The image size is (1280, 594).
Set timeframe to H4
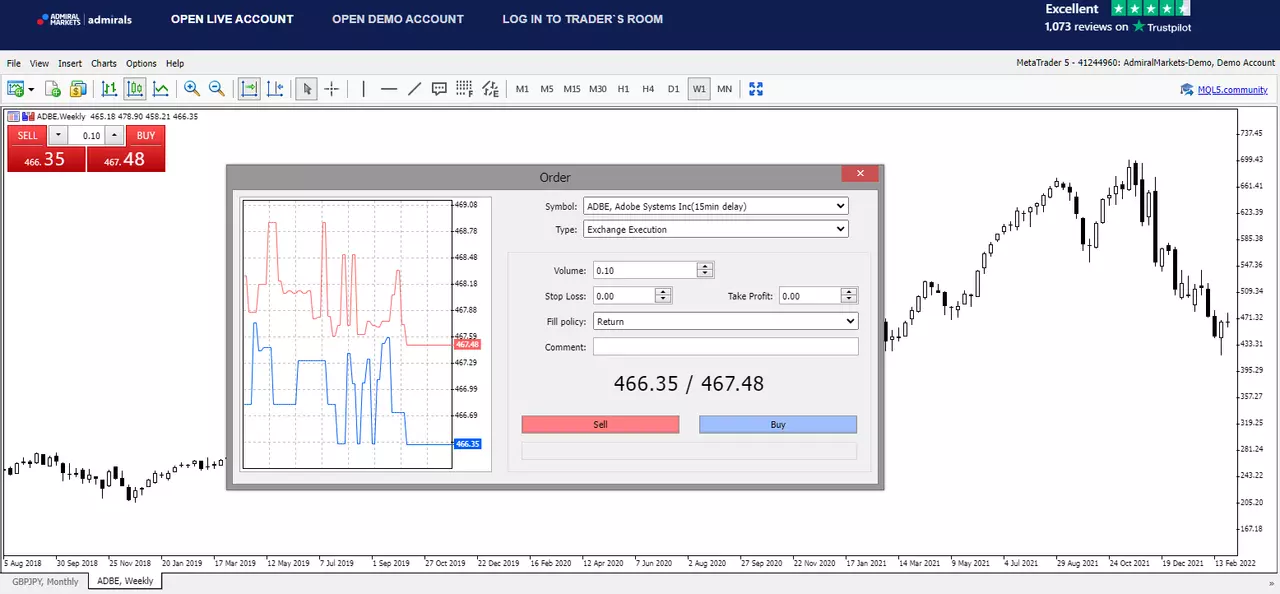[x=648, y=89]
